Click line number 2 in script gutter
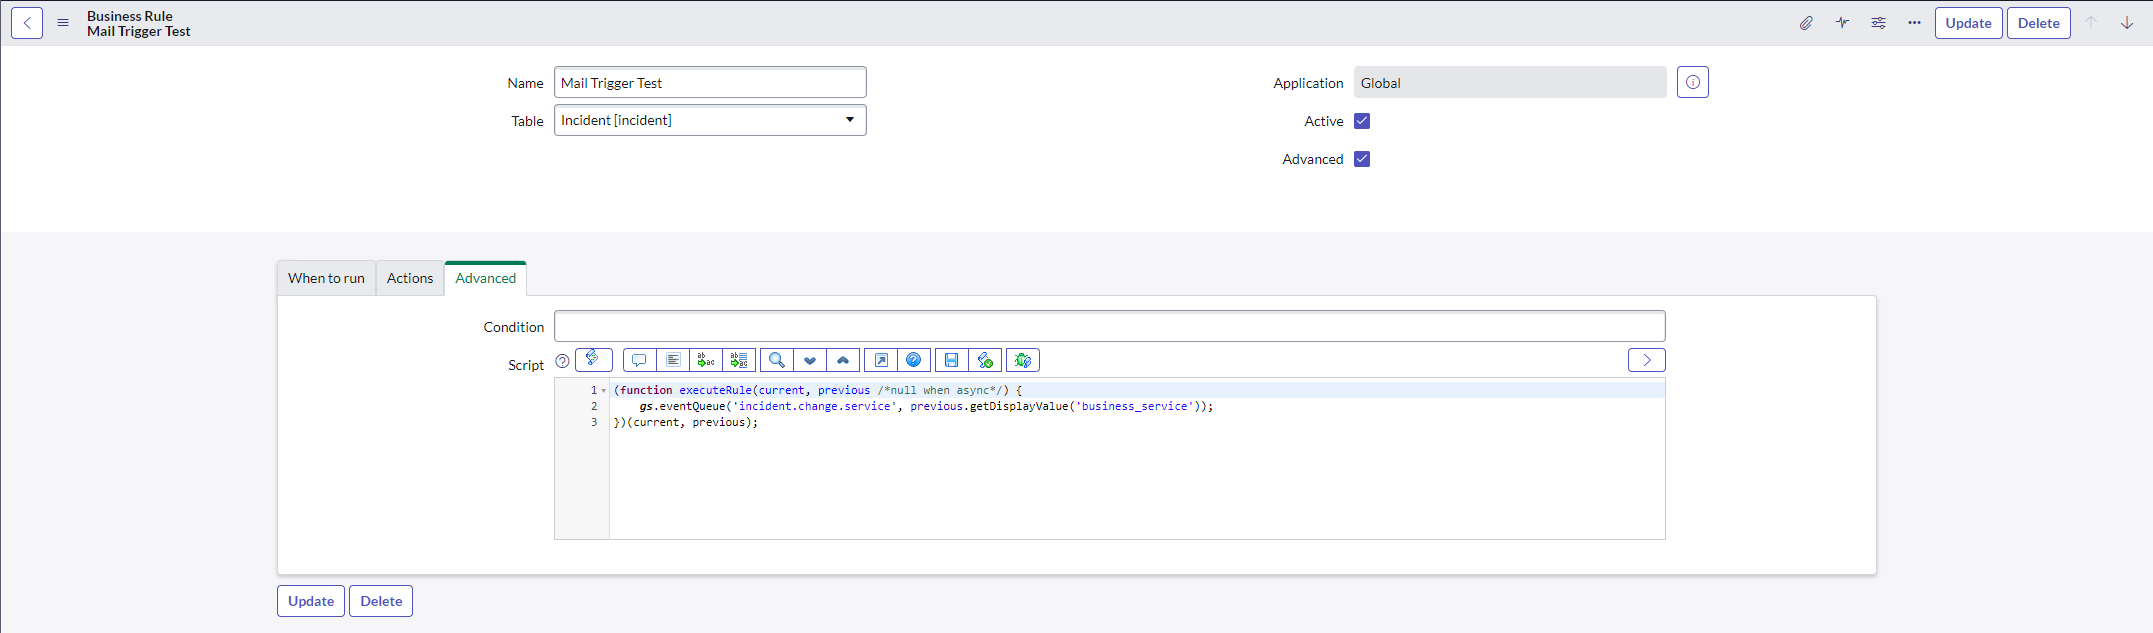This screenshot has height=633, width=2153. coord(594,406)
